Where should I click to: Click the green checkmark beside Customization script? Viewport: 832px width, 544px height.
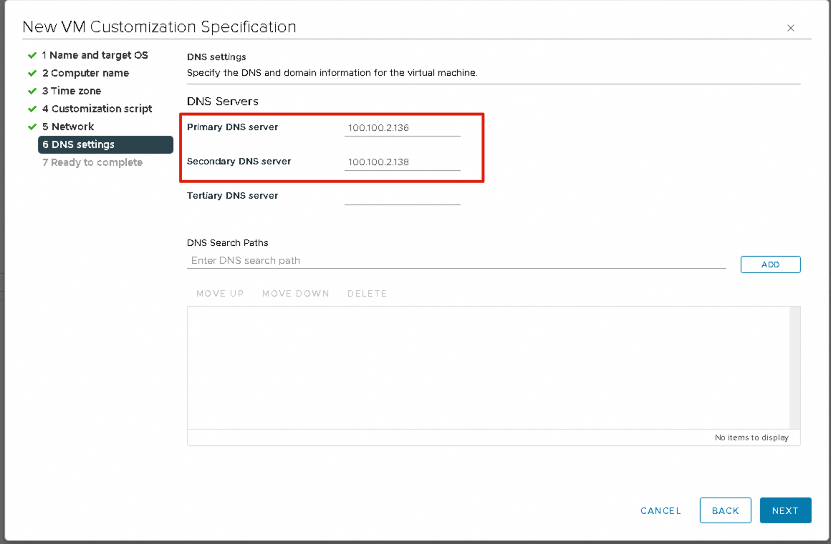pyautogui.click(x=33, y=109)
